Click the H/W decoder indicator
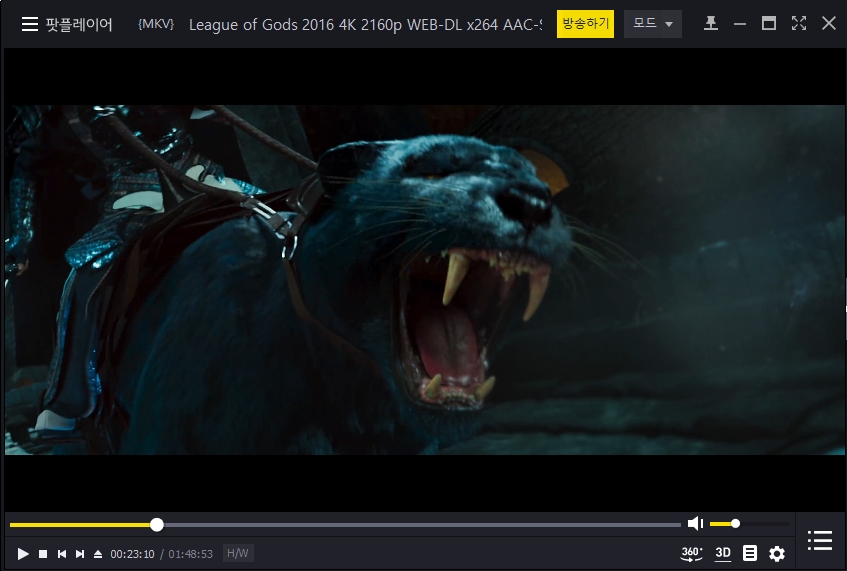This screenshot has width=847, height=571. coord(237,553)
